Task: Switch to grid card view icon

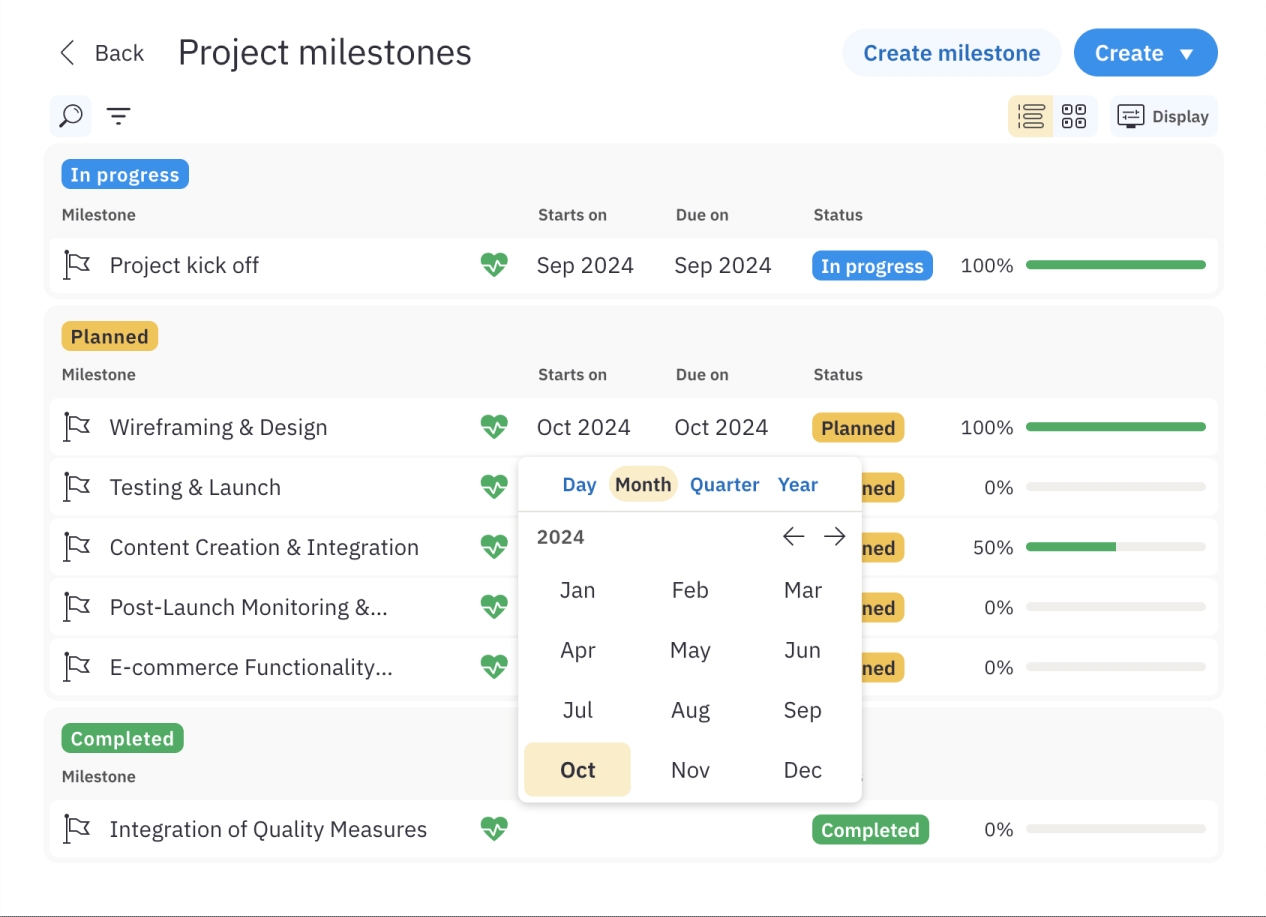Action: 1074,116
